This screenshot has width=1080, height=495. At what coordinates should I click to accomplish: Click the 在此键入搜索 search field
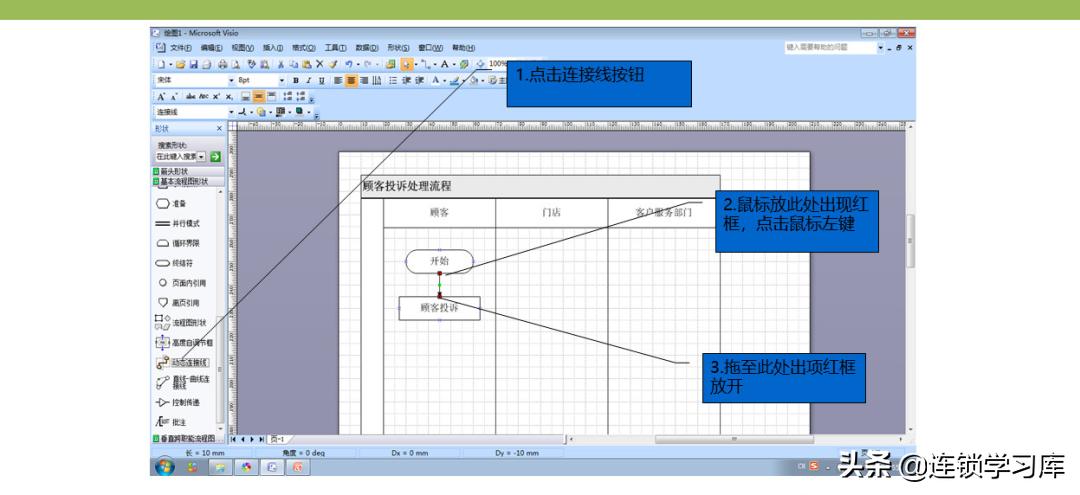click(x=178, y=157)
